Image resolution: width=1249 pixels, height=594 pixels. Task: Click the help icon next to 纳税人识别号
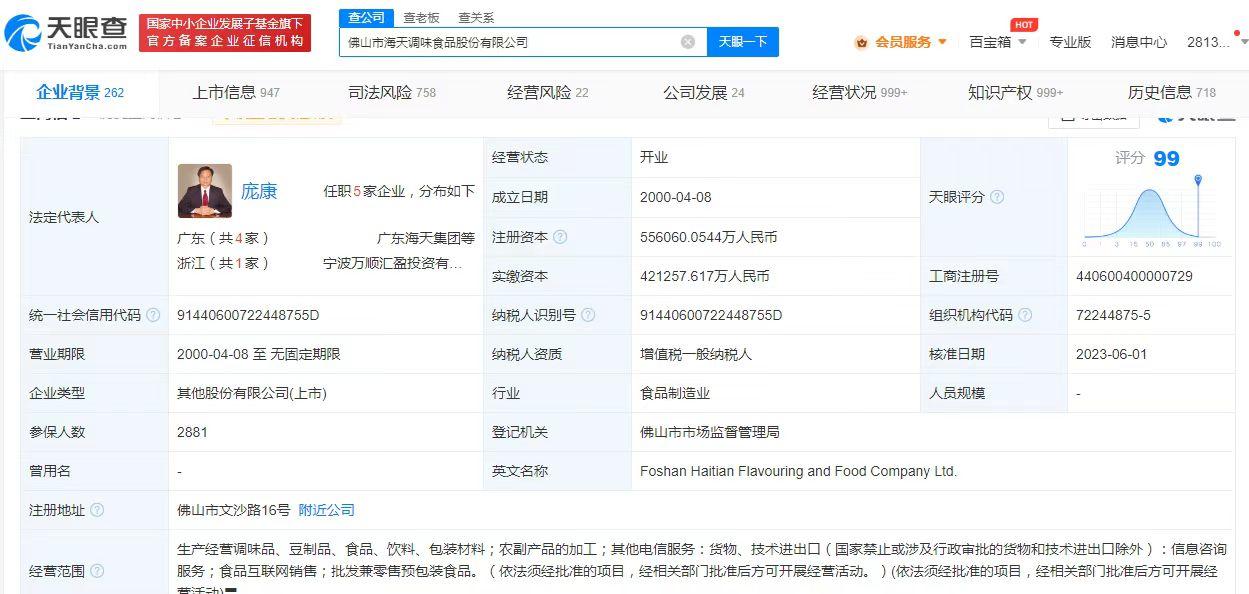tap(588, 315)
